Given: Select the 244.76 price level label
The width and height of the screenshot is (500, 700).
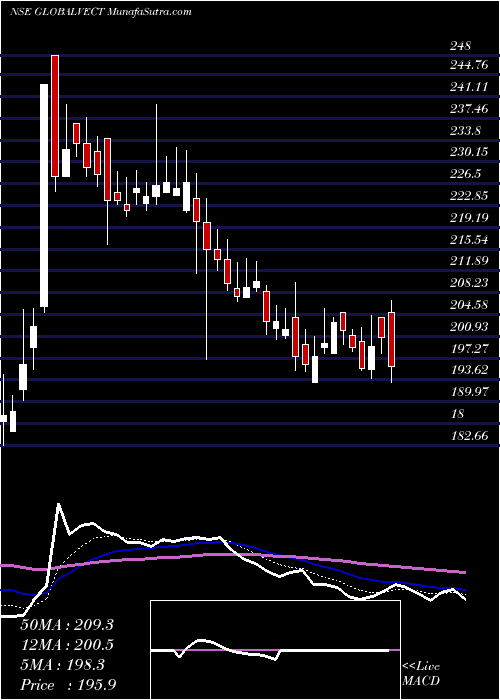Looking at the screenshot, I should (470, 65).
